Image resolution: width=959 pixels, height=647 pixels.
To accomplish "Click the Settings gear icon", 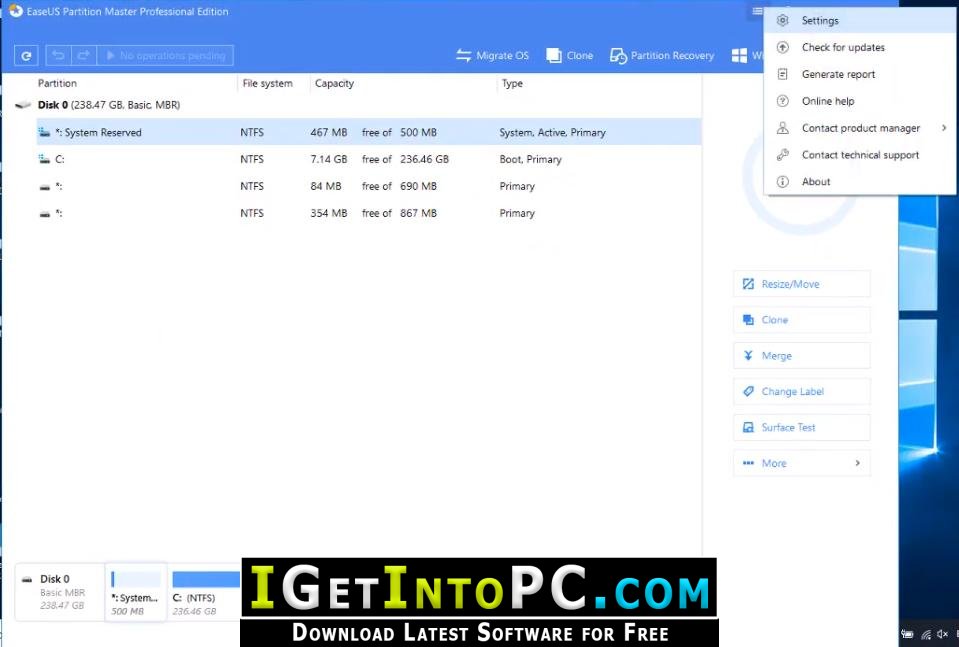I will coord(782,21).
